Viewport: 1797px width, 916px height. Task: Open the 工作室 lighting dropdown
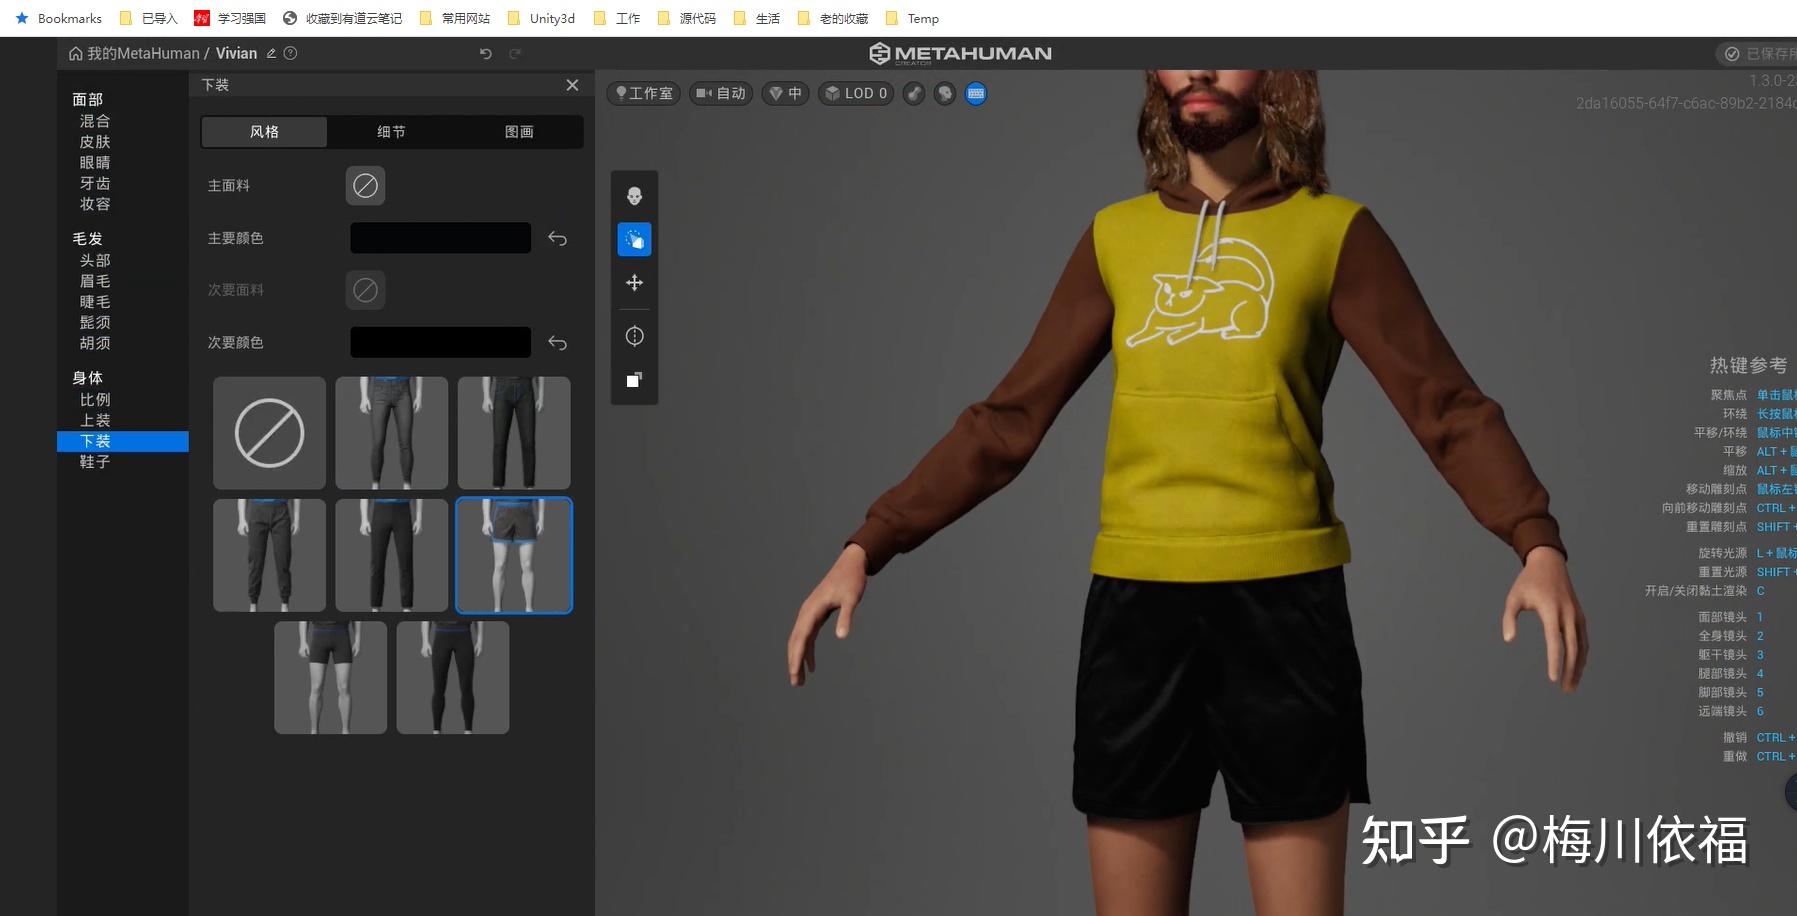click(644, 93)
